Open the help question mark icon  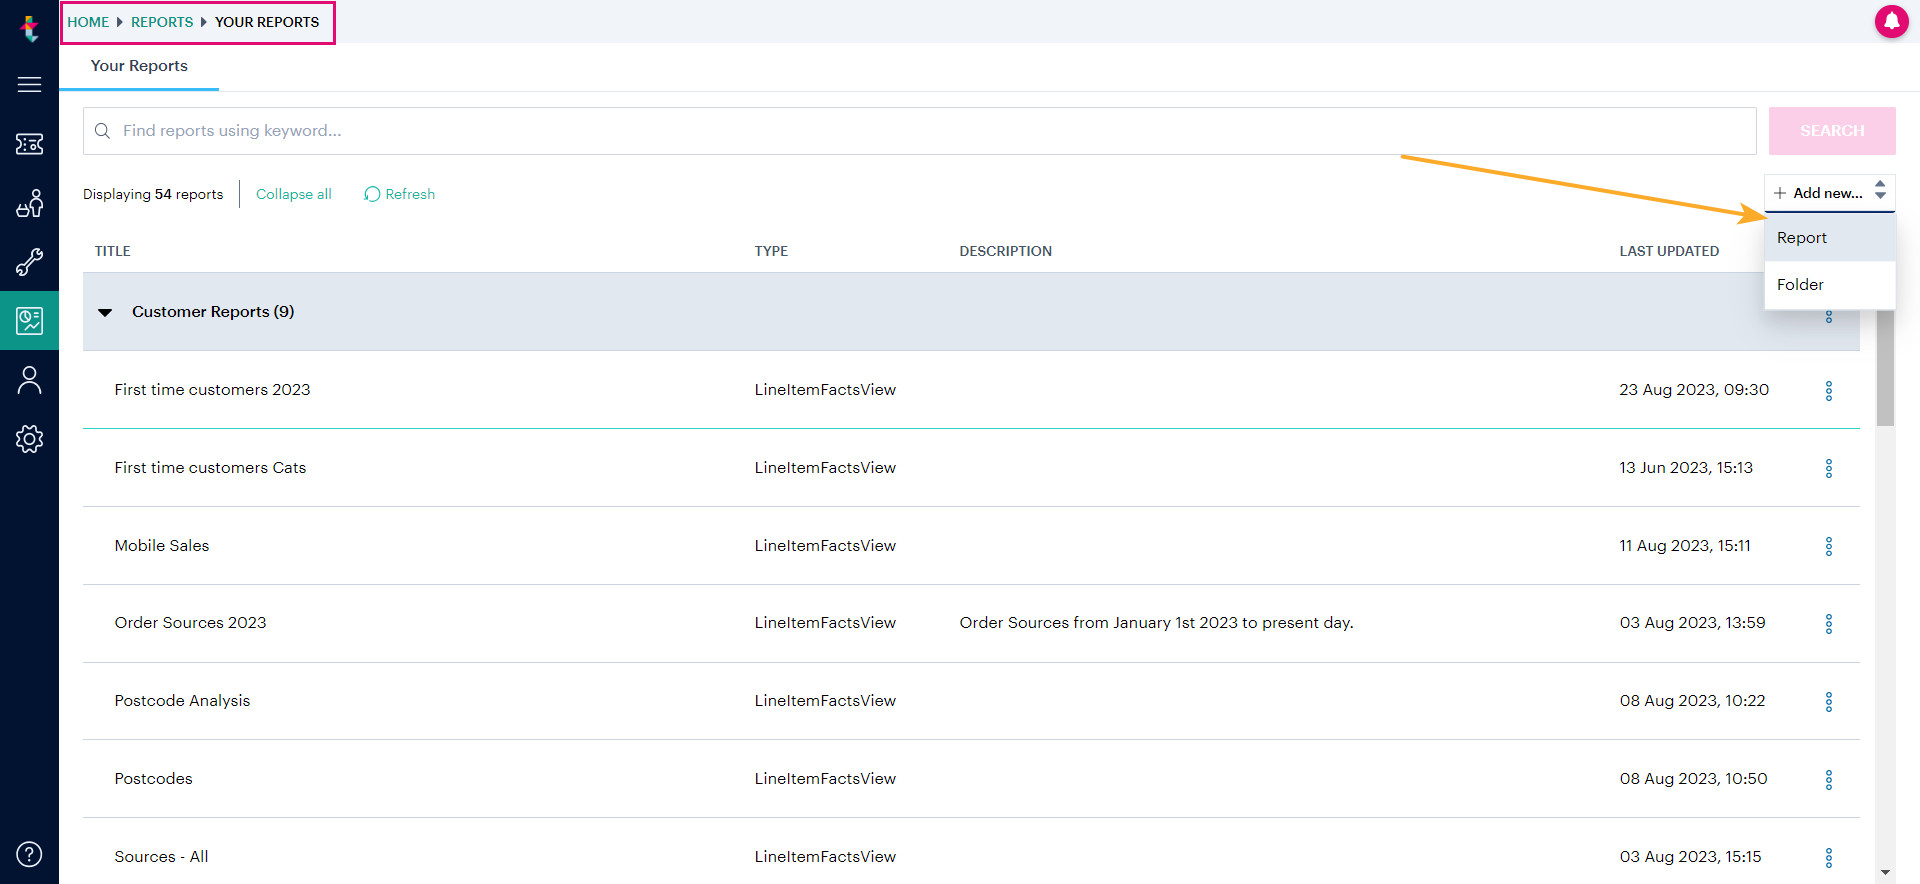tap(30, 854)
